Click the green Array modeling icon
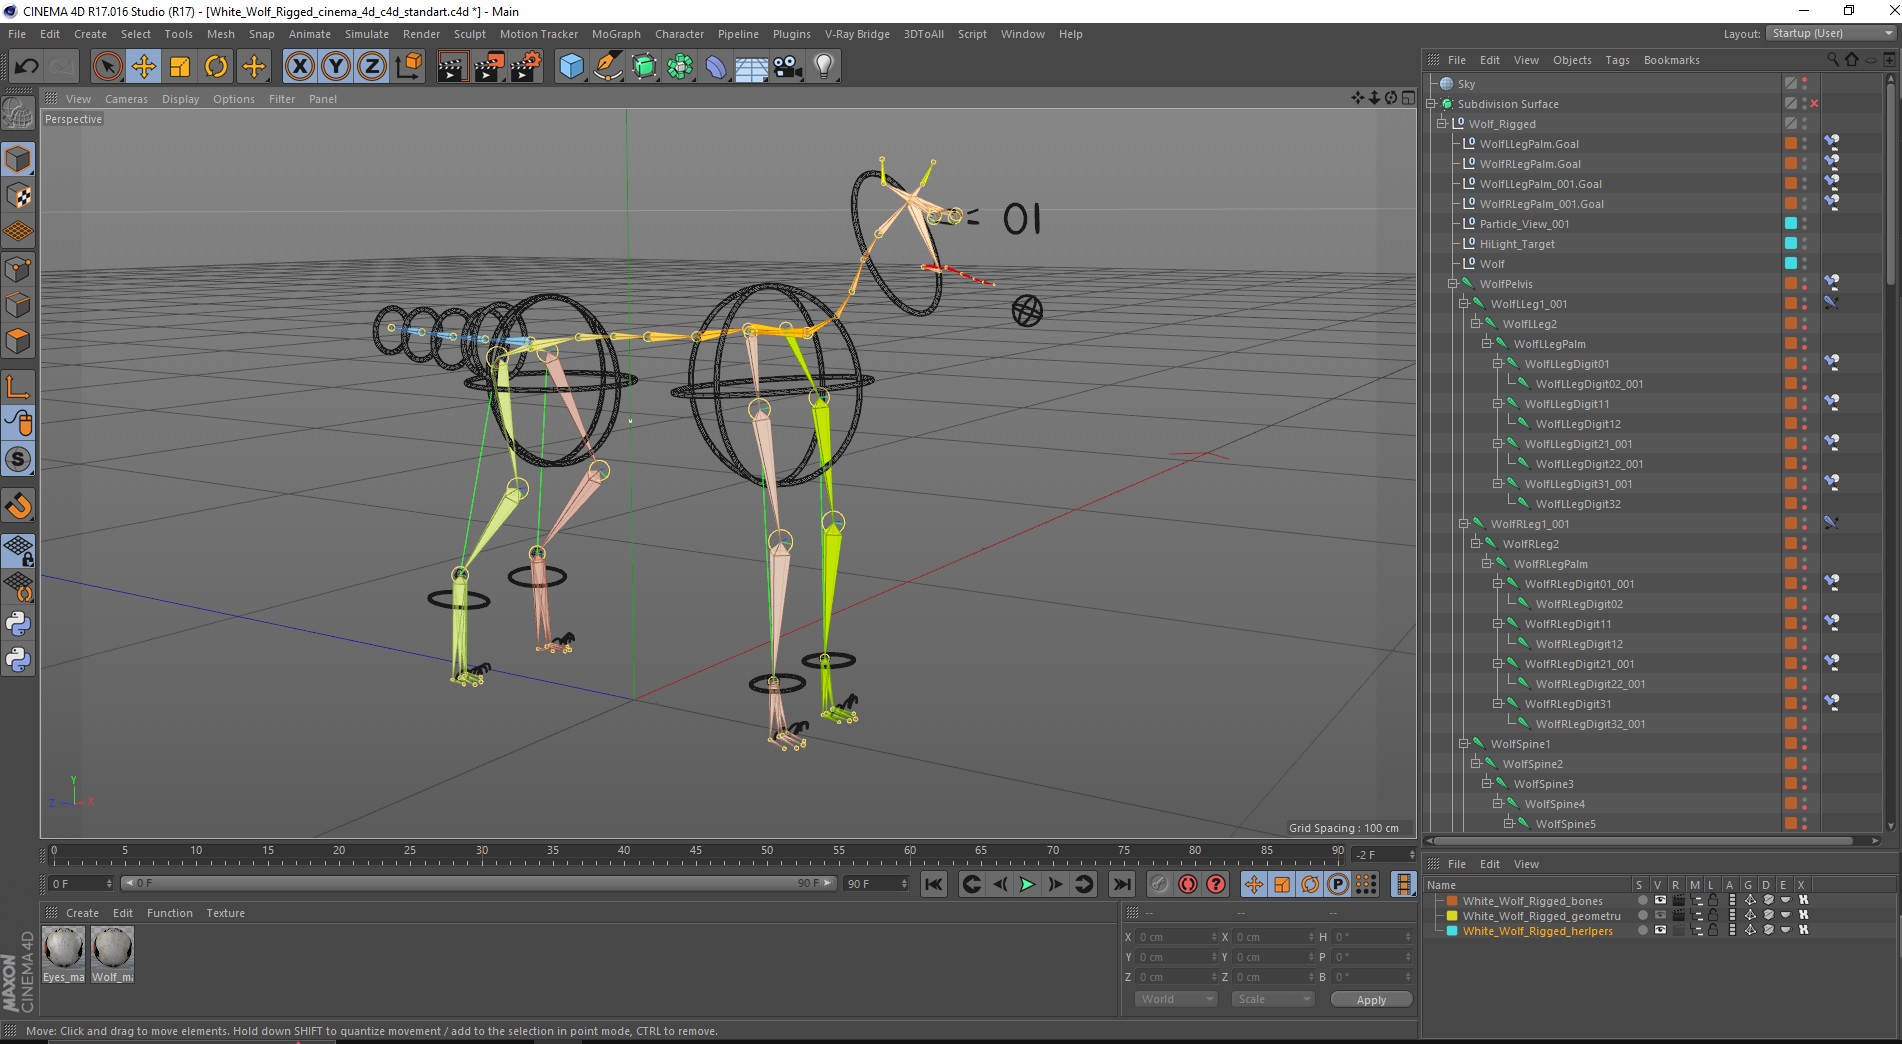Screen dimensions: 1902x1044 [x=680, y=67]
